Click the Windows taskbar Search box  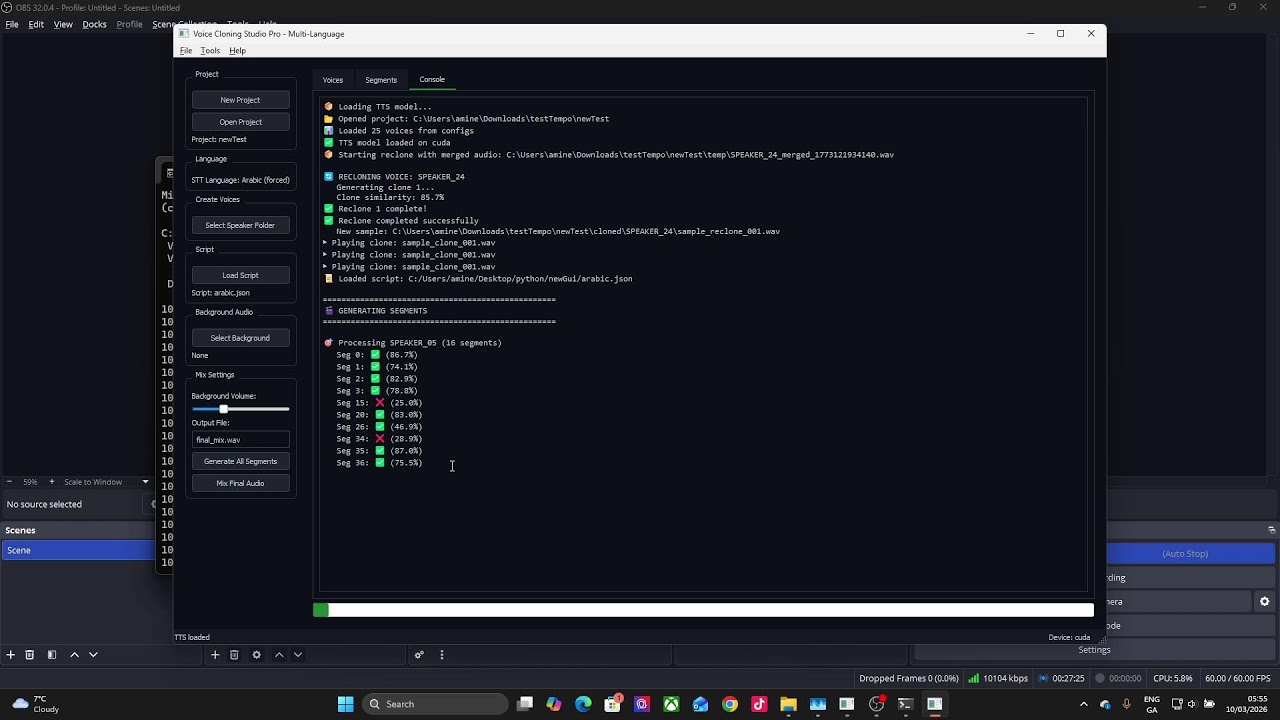[434, 704]
